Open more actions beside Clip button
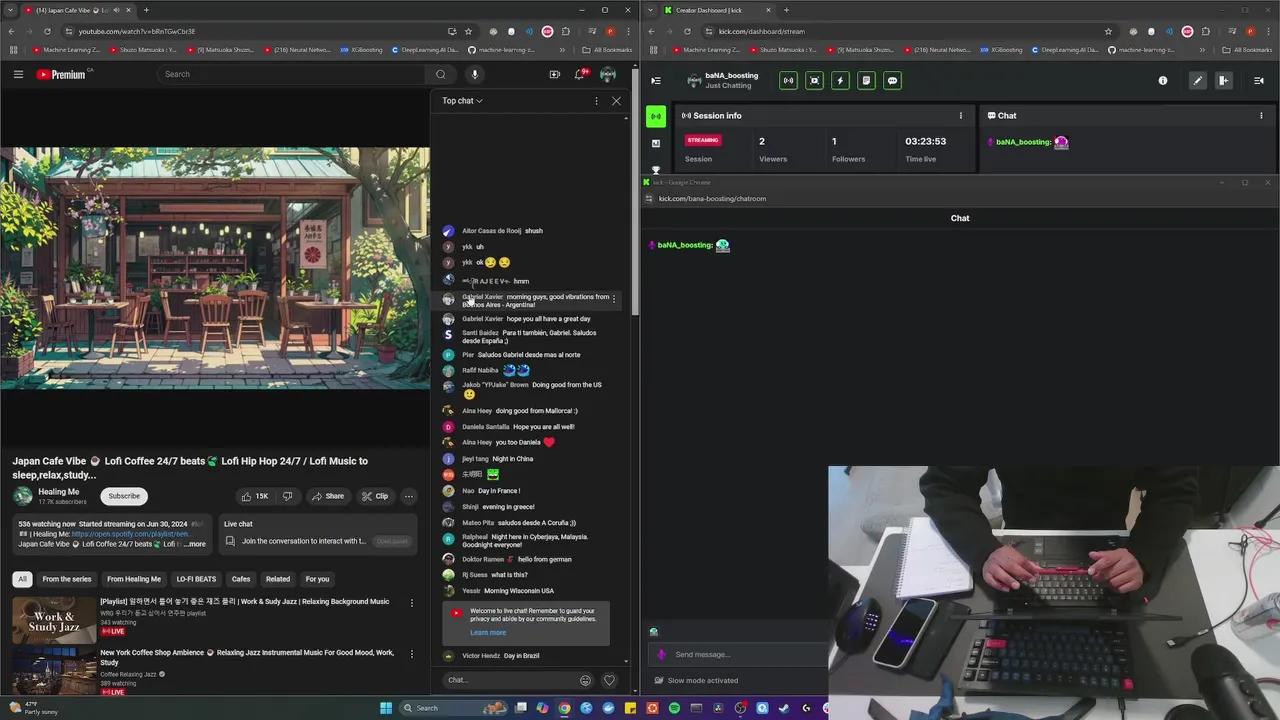The image size is (1280, 720). click(x=408, y=496)
